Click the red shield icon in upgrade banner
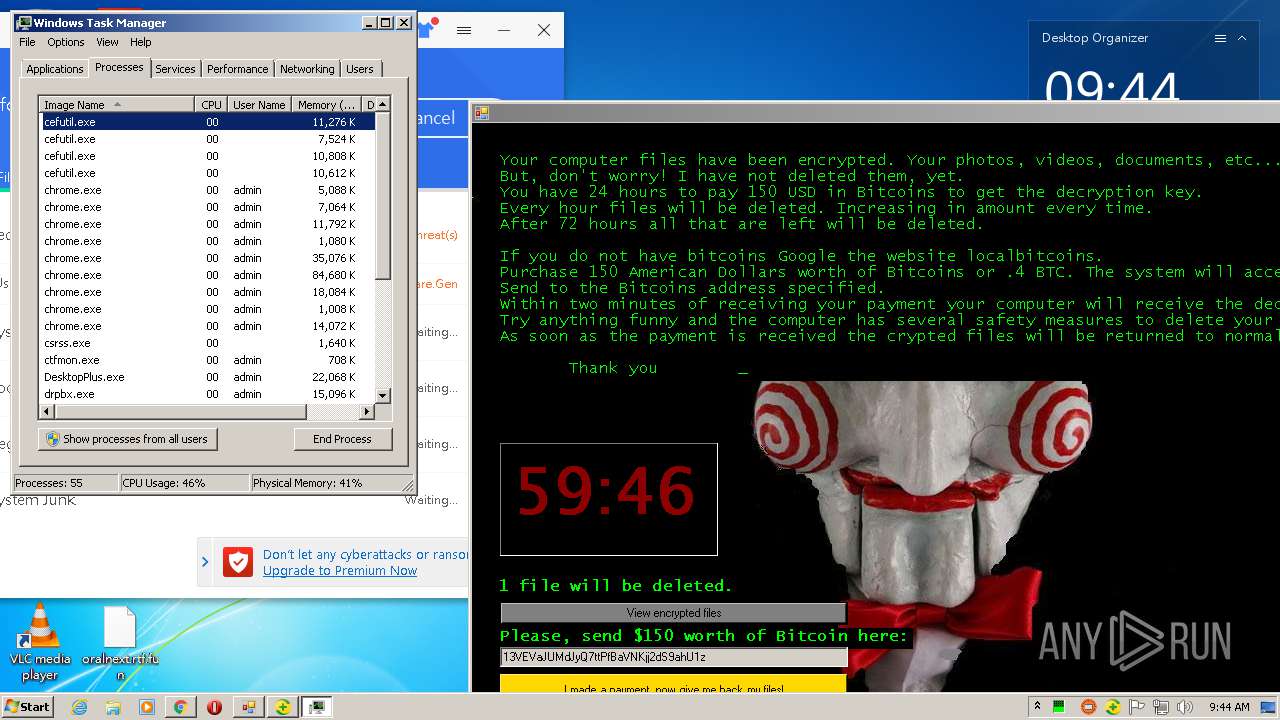This screenshot has height=720, width=1280. click(x=238, y=562)
